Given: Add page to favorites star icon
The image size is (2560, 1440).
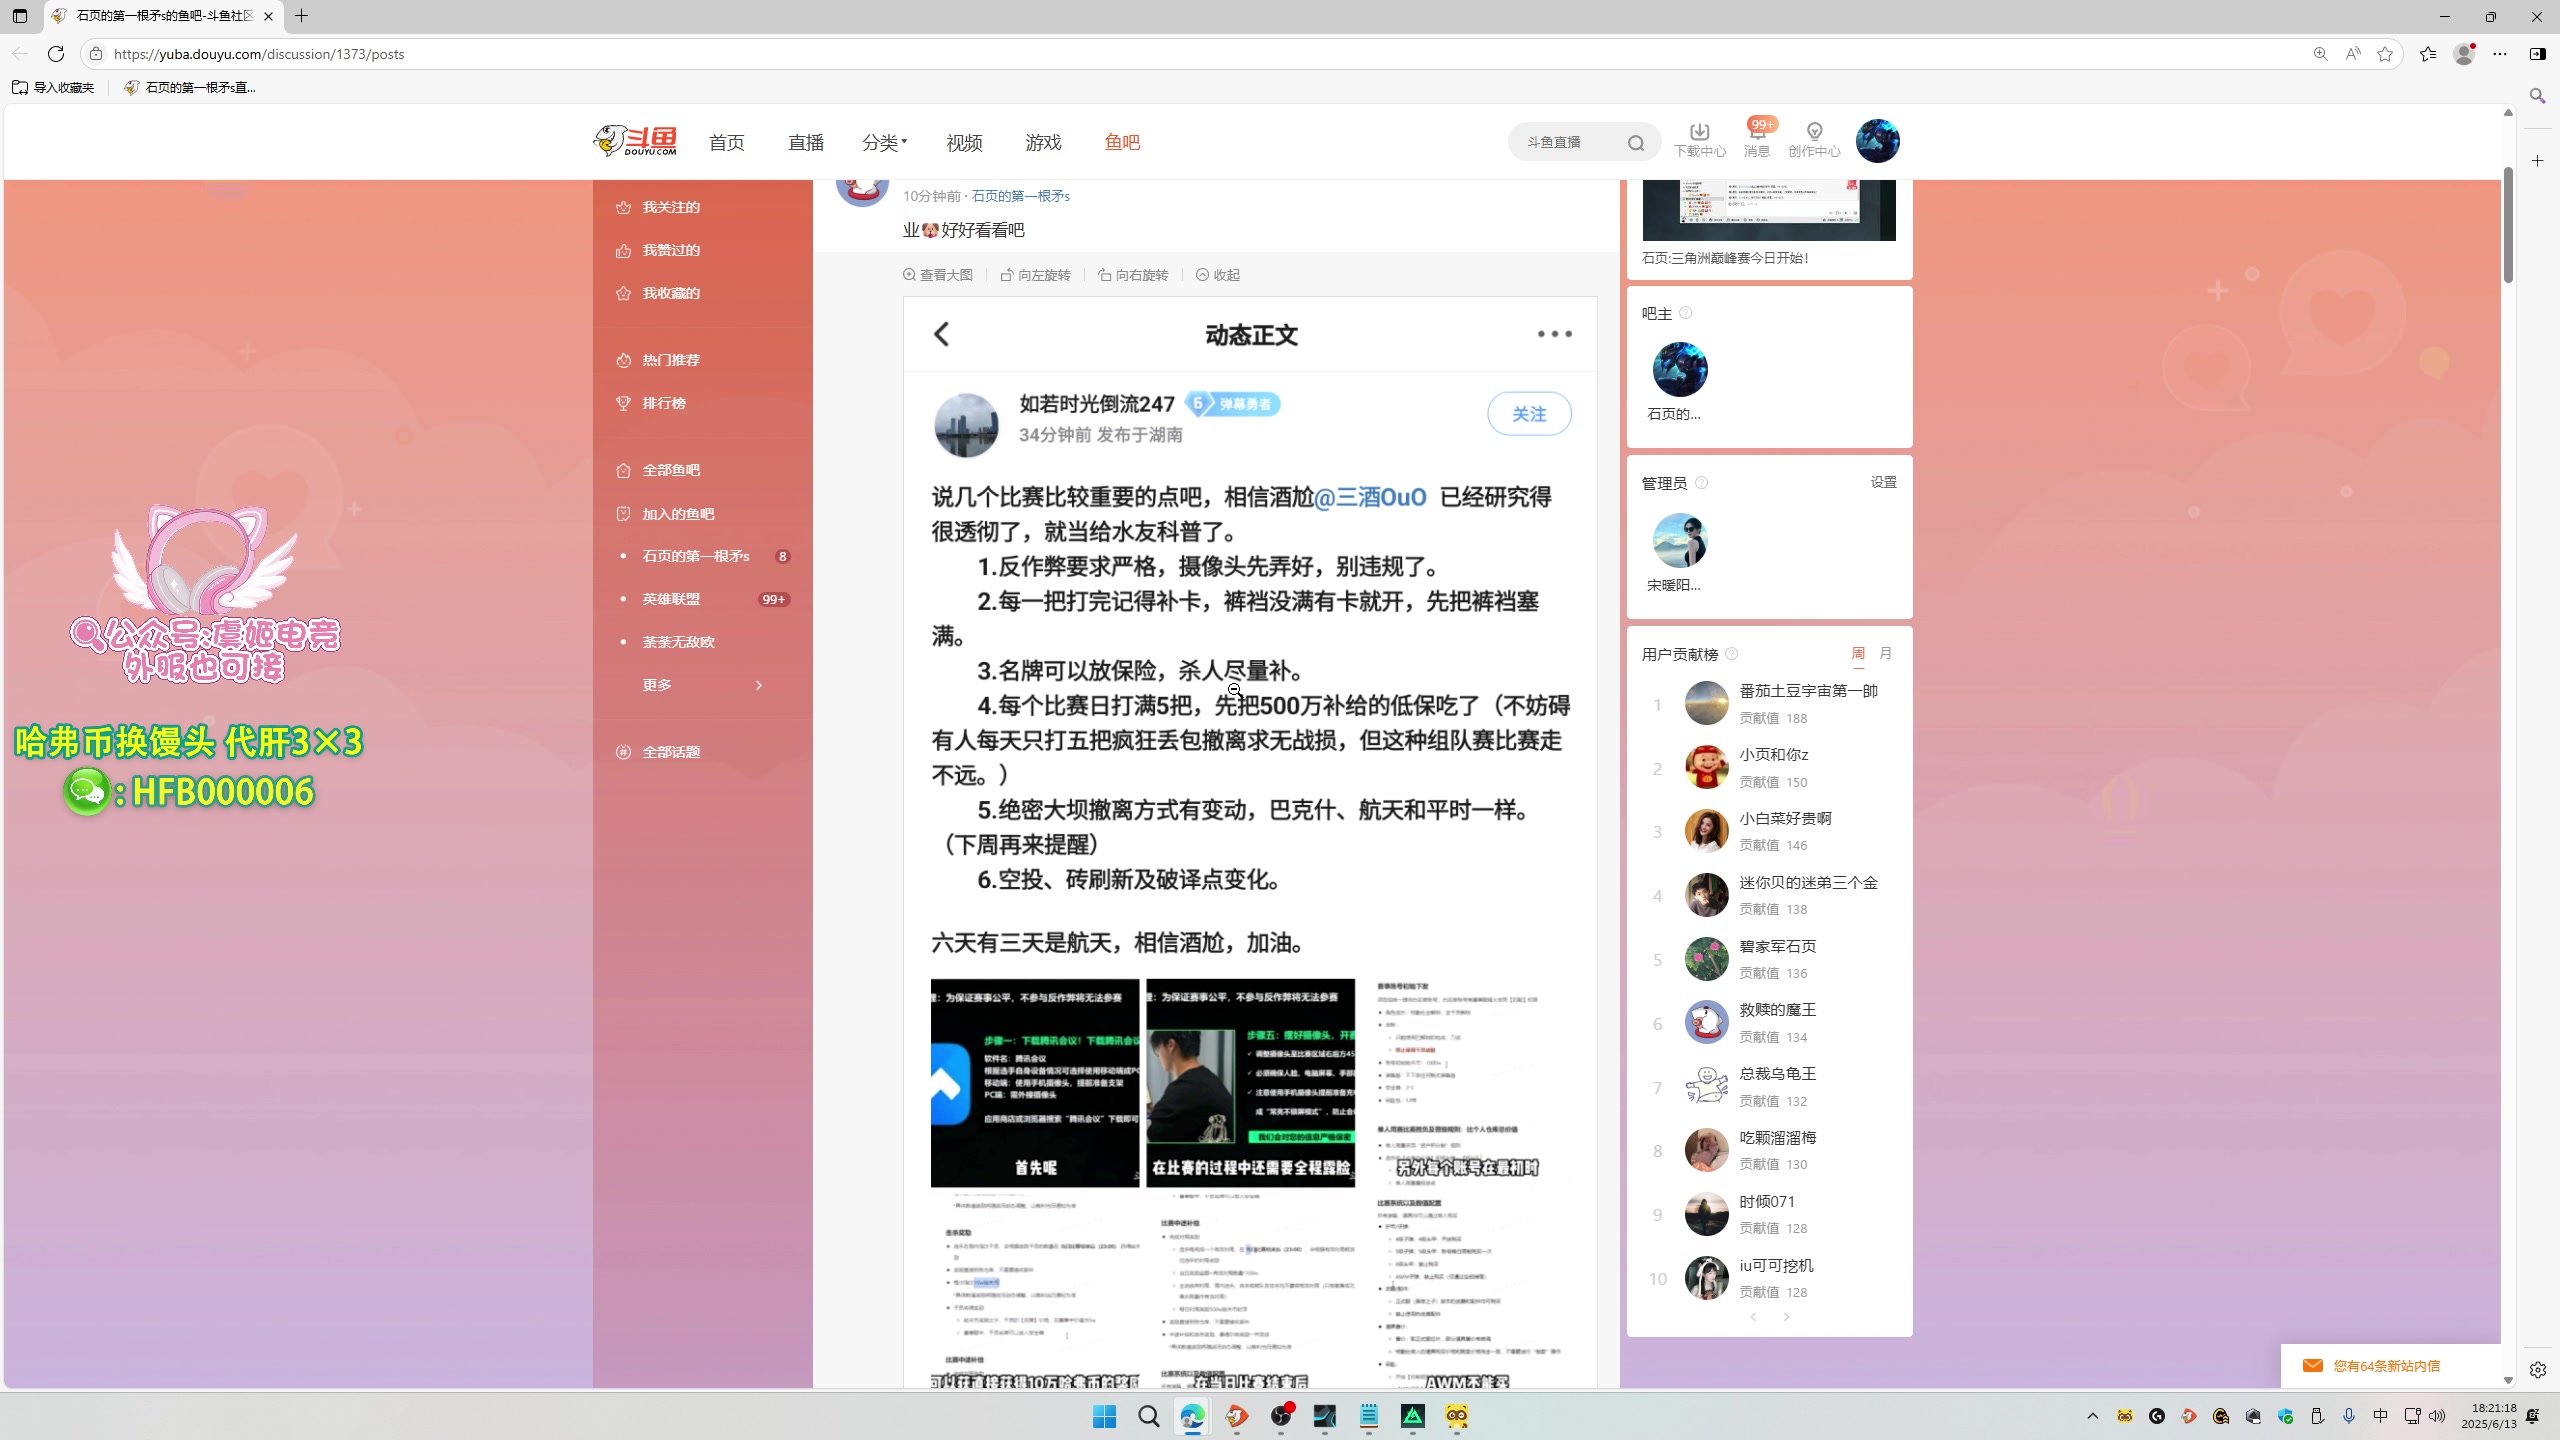Looking at the screenshot, I should tap(2385, 54).
